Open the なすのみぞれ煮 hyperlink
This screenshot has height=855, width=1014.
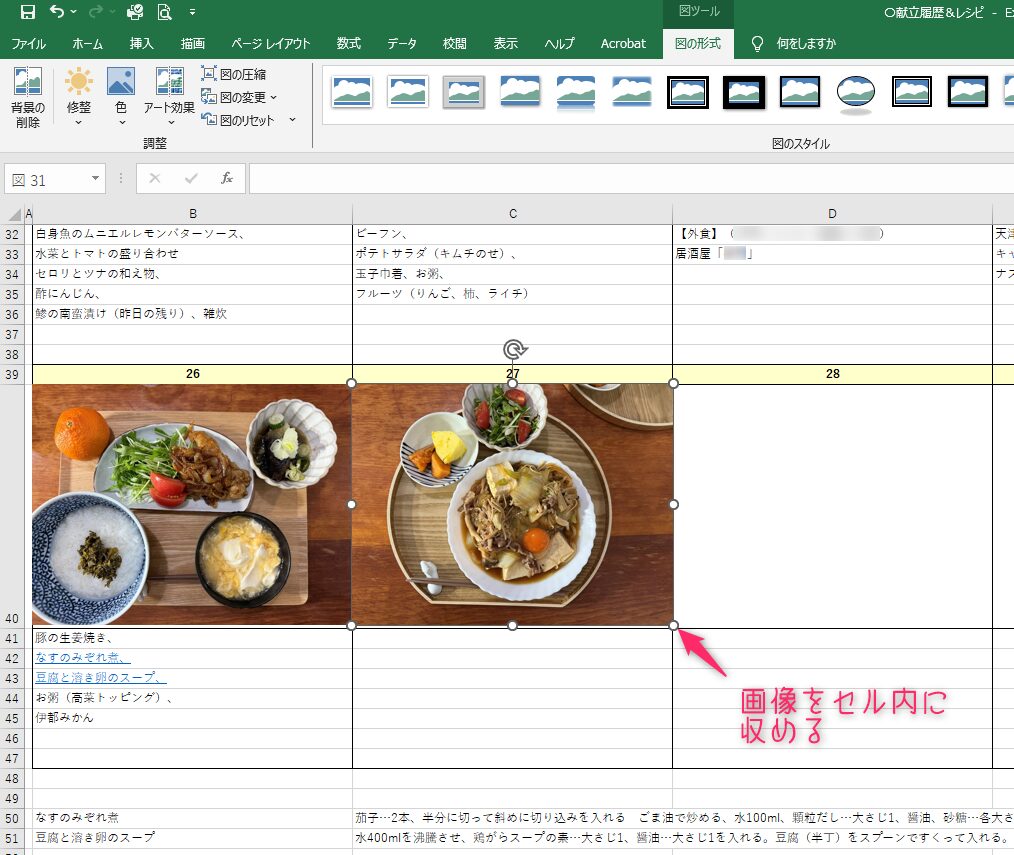(82, 657)
